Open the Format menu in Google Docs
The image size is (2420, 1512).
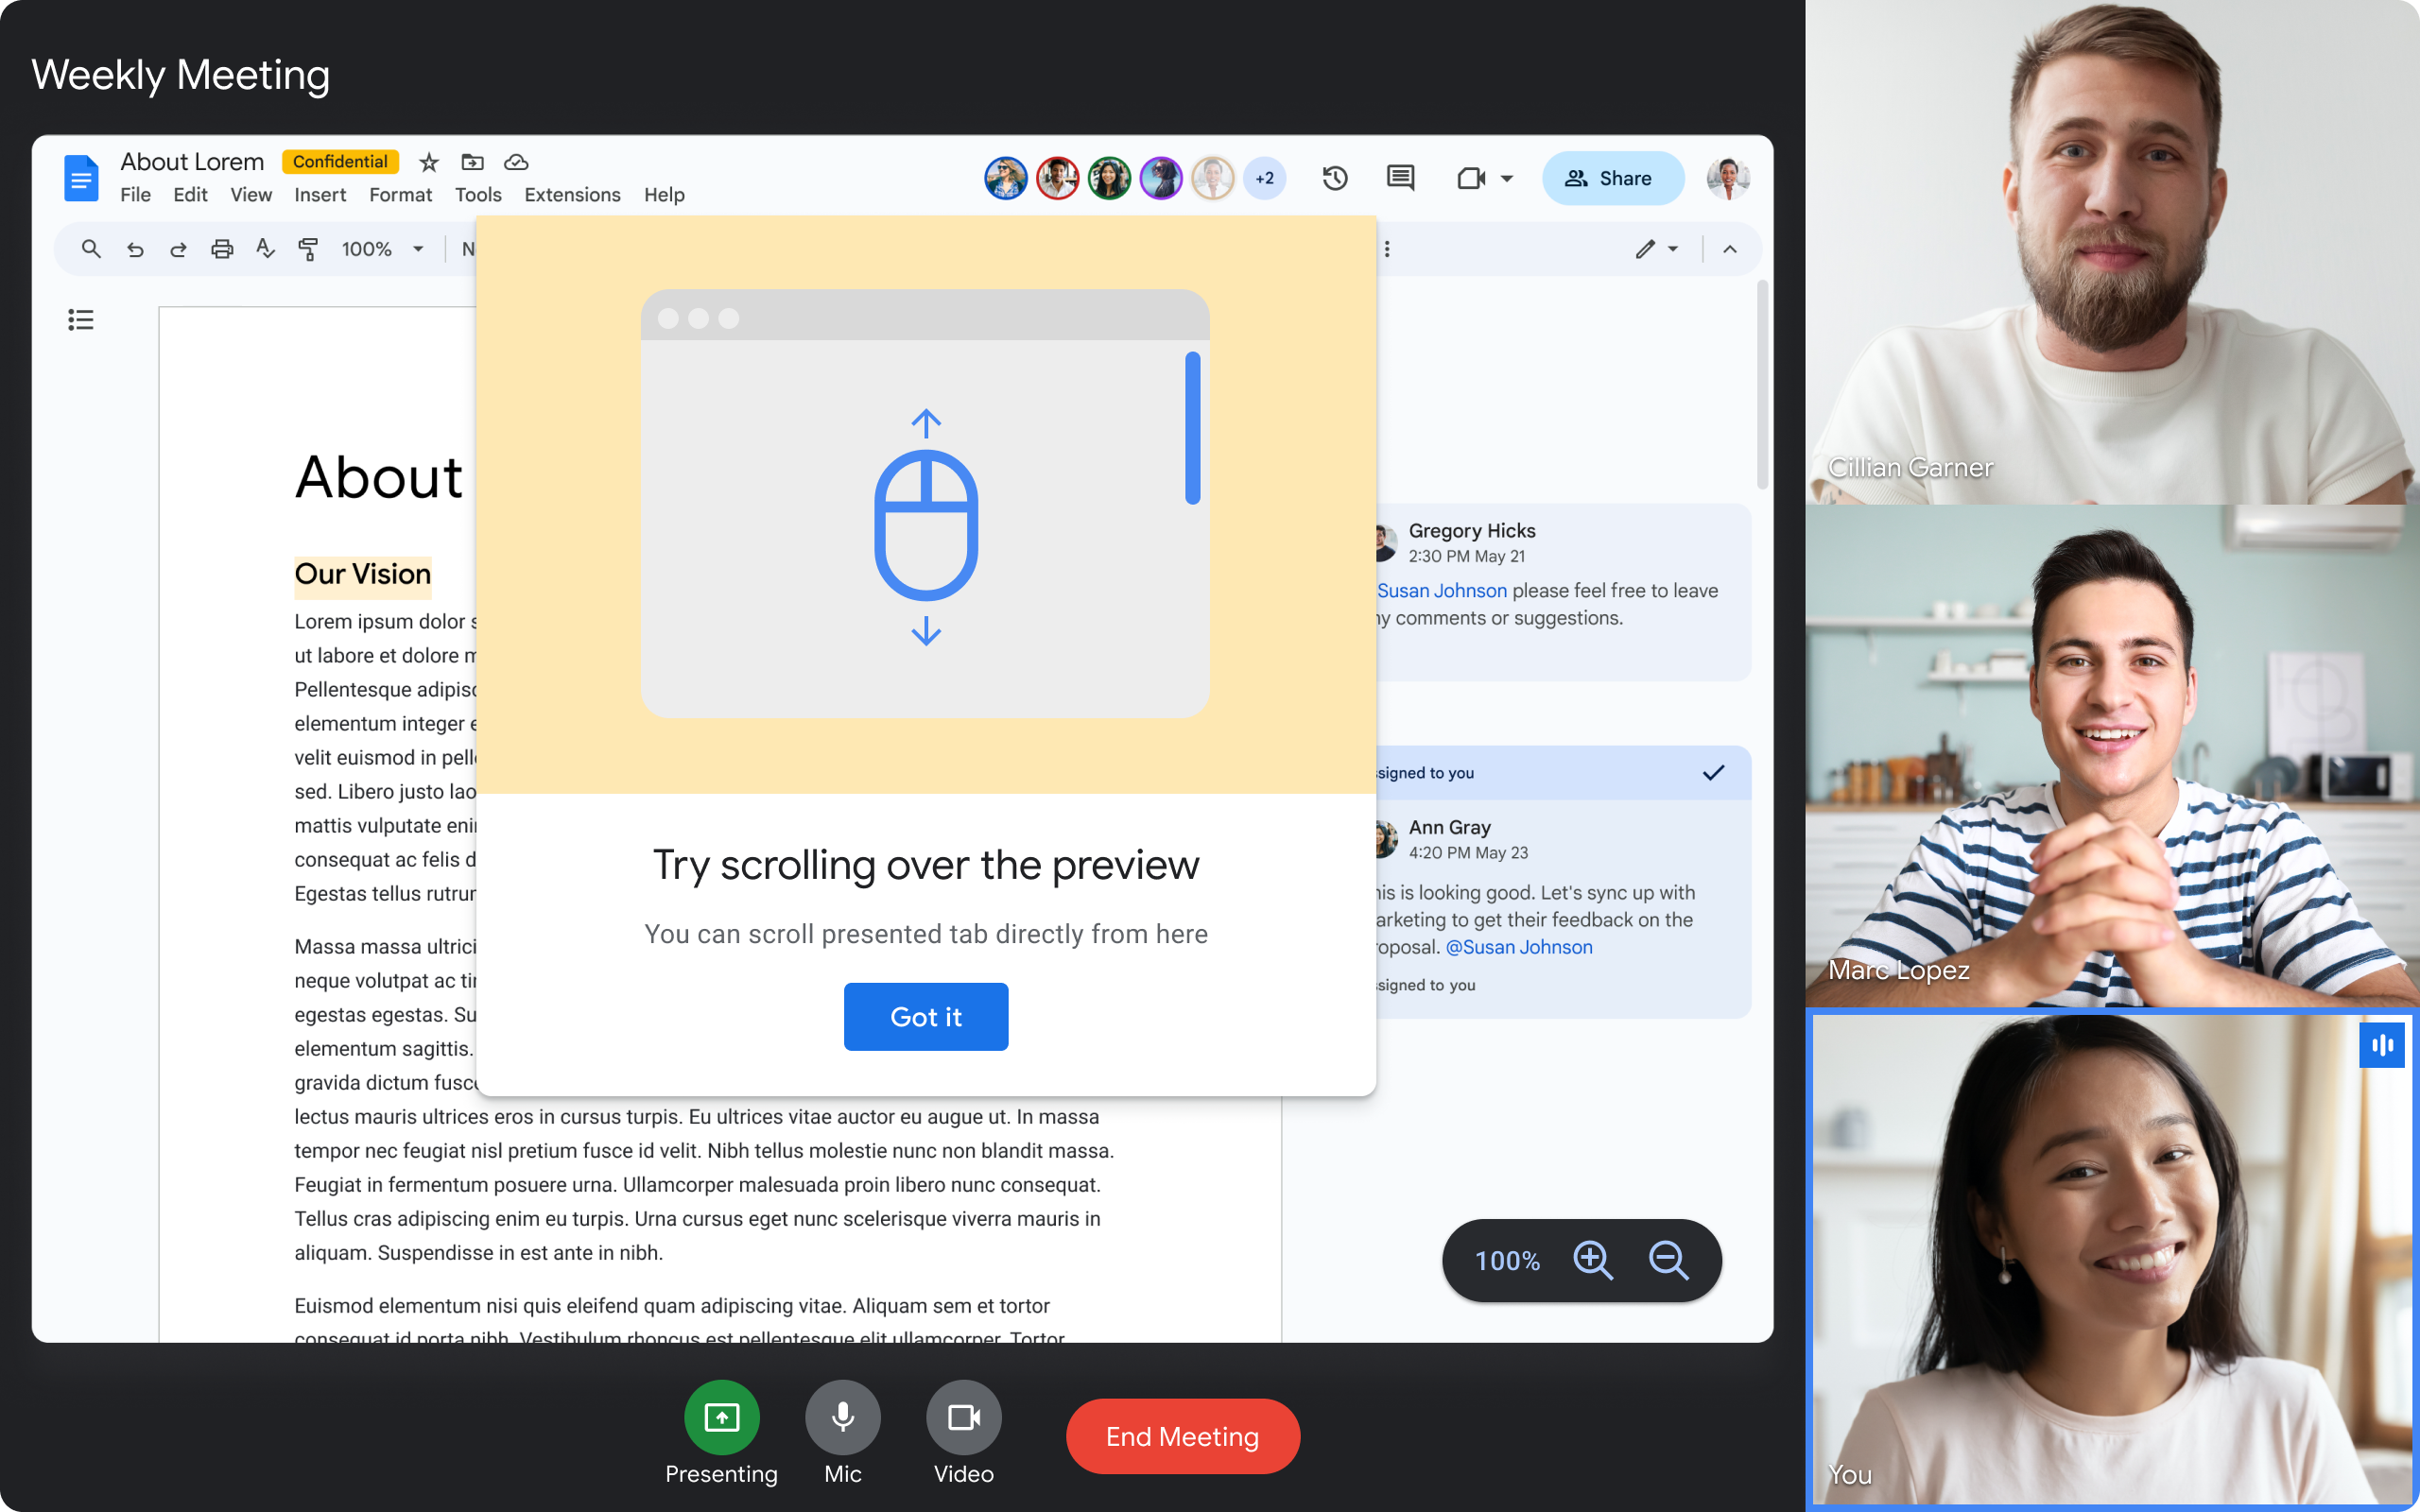[x=399, y=195]
